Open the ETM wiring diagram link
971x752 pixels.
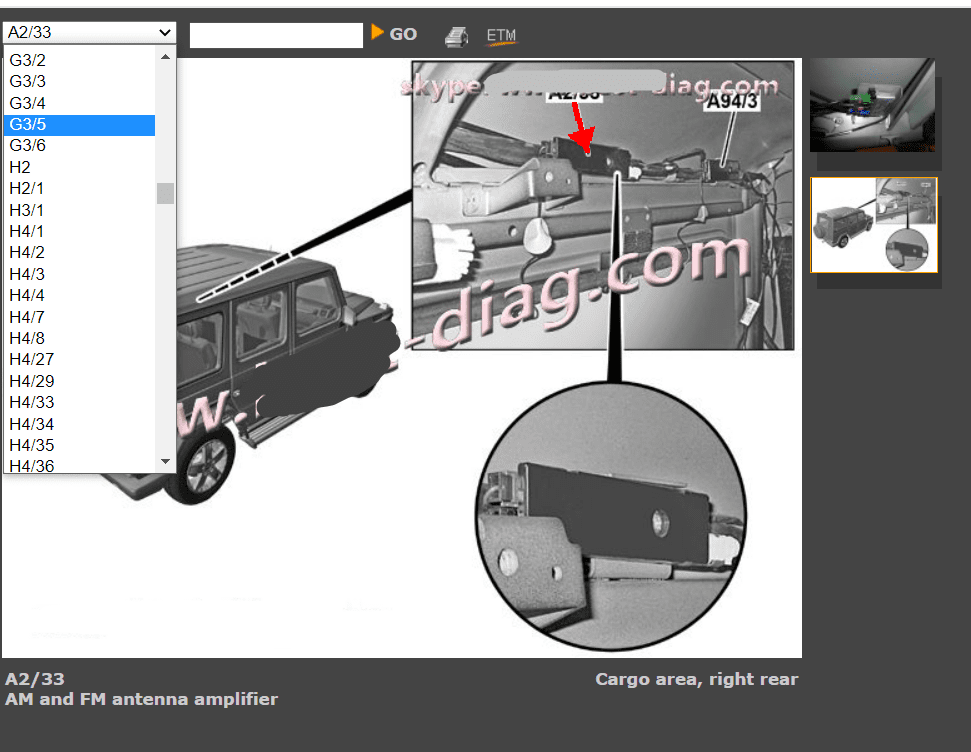click(x=501, y=36)
